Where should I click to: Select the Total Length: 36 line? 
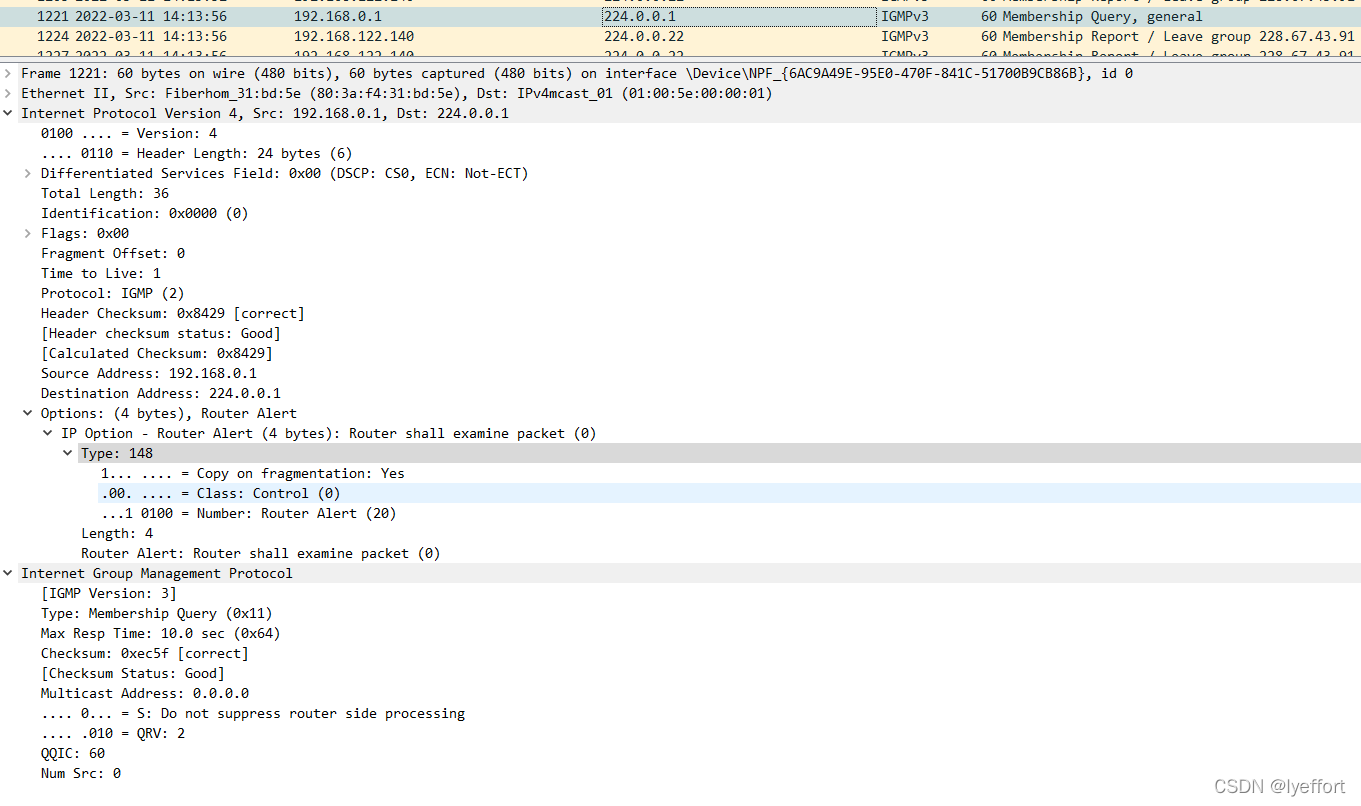coord(105,193)
